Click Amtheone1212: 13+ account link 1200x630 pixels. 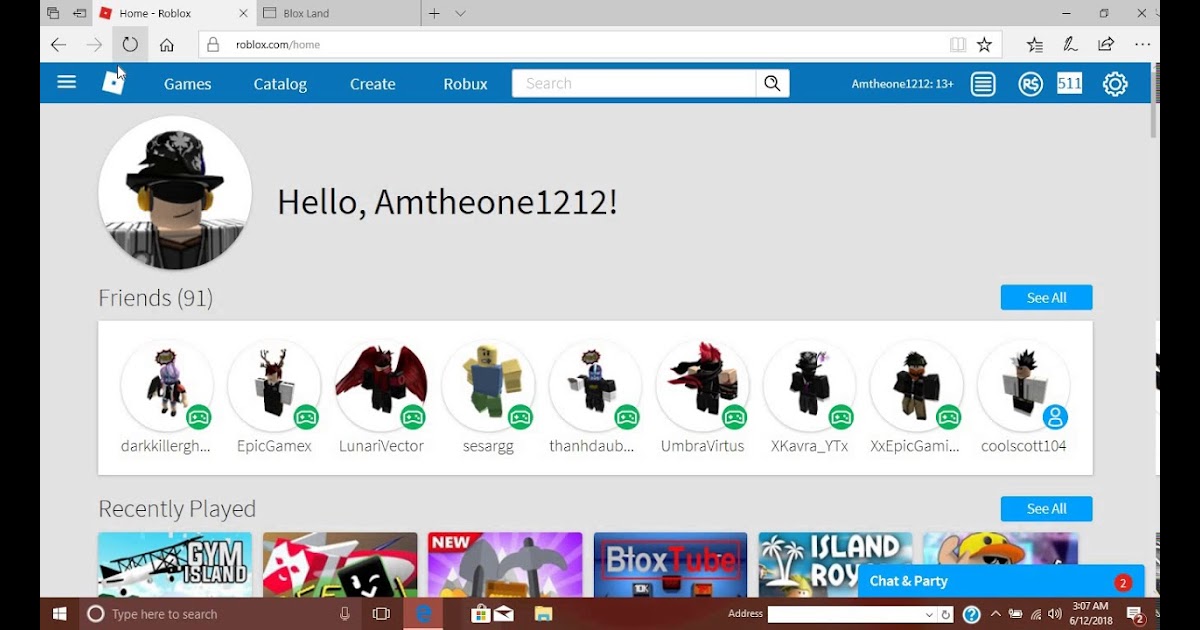902,84
